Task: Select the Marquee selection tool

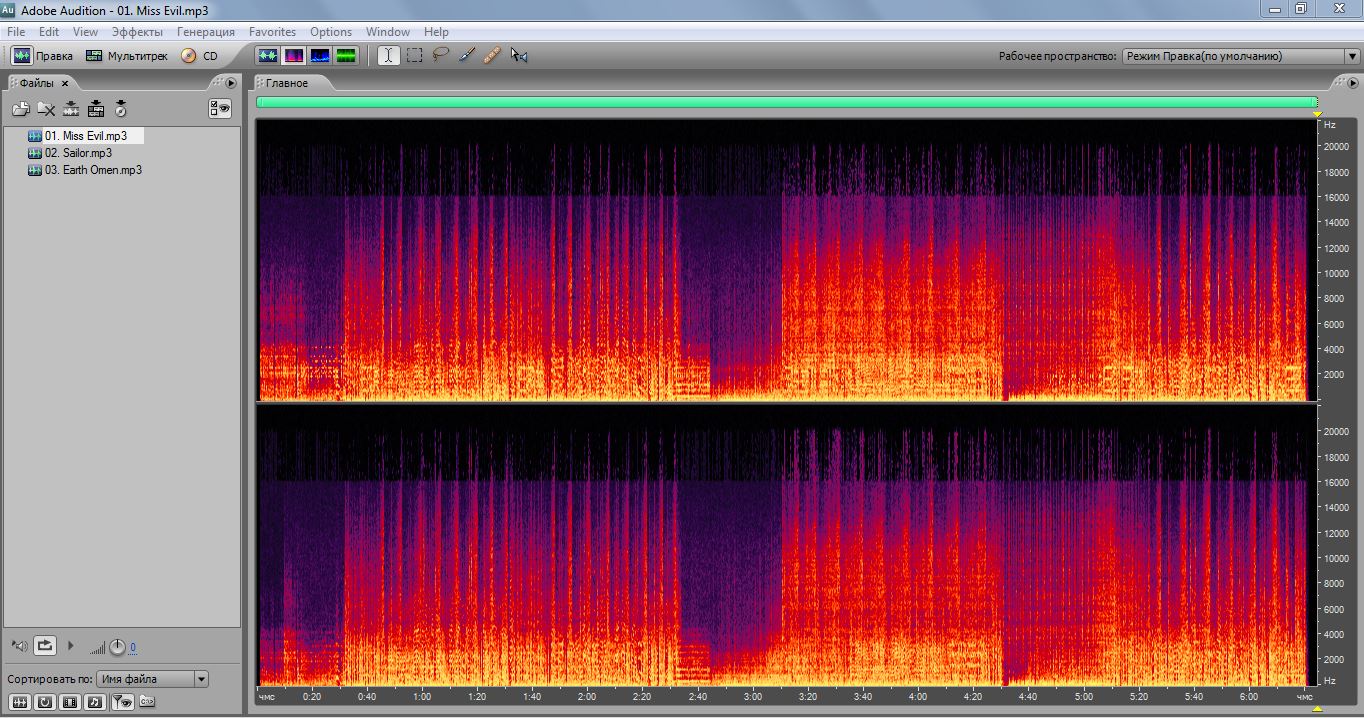Action: 414,56
